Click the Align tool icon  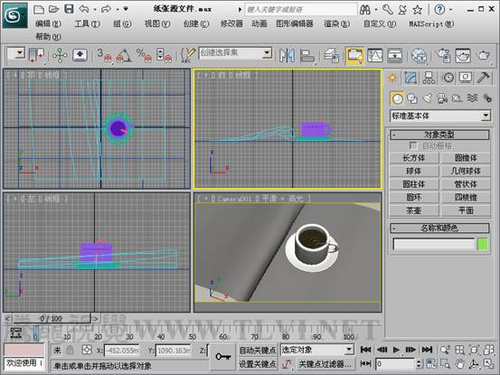pyautogui.click(x=307, y=55)
